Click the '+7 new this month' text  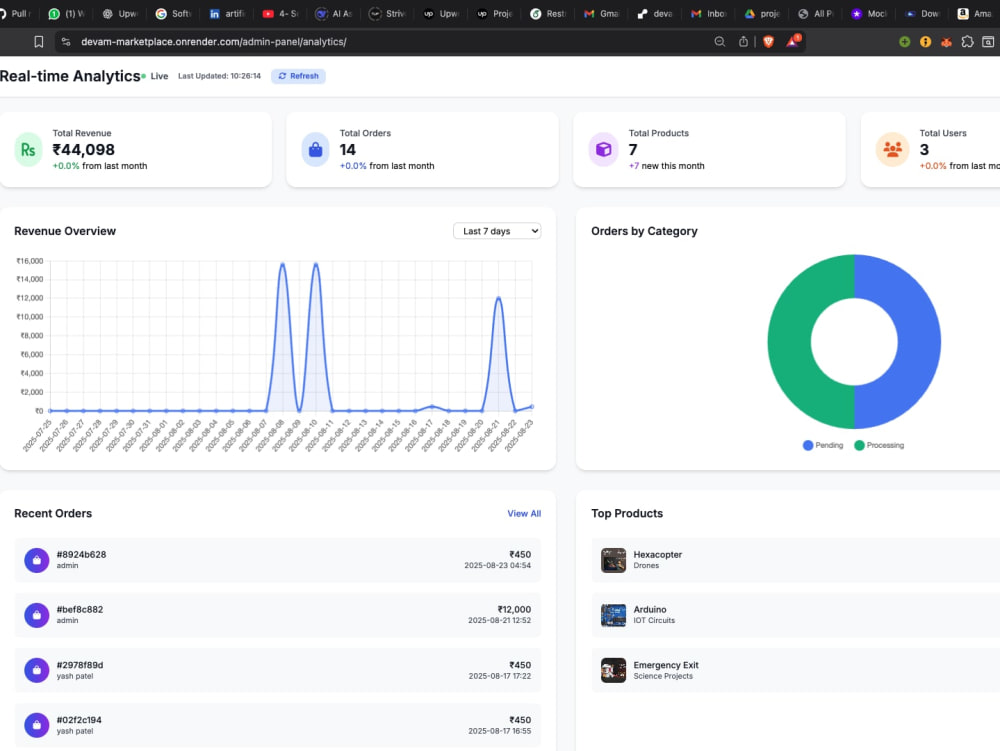click(666, 166)
